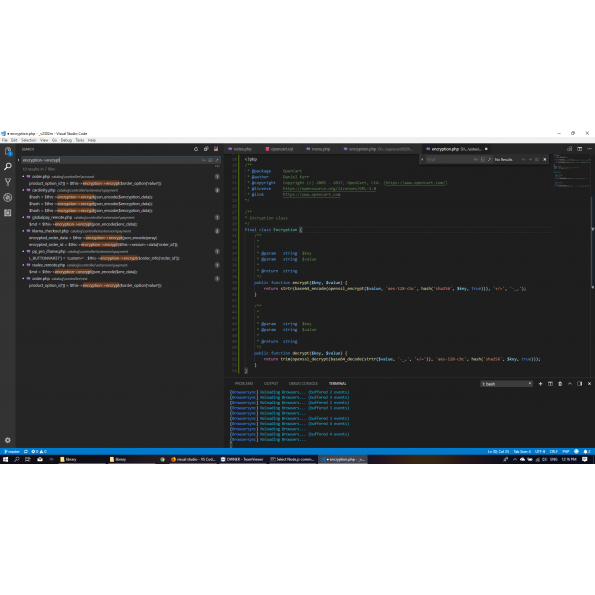Viewport: 595px width, 595px height.
Task: Go to previous match in find widget
Action: point(523,159)
